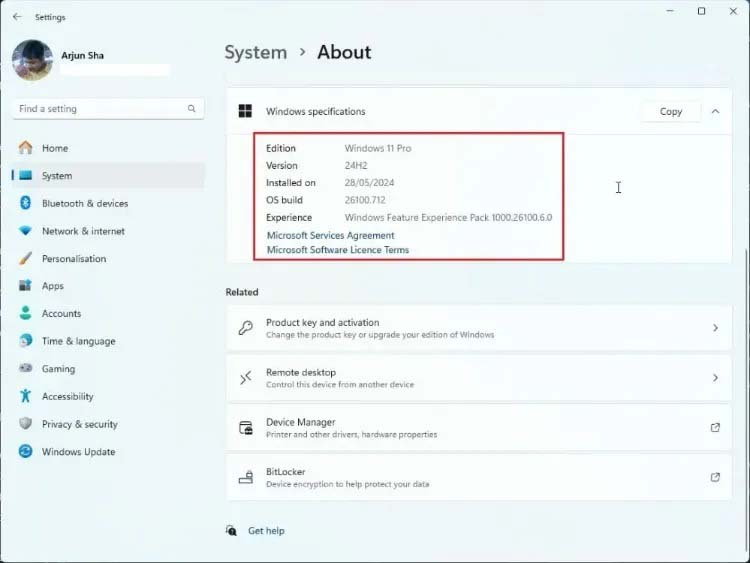Select Apps in the sidebar

click(x=53, y=286)
